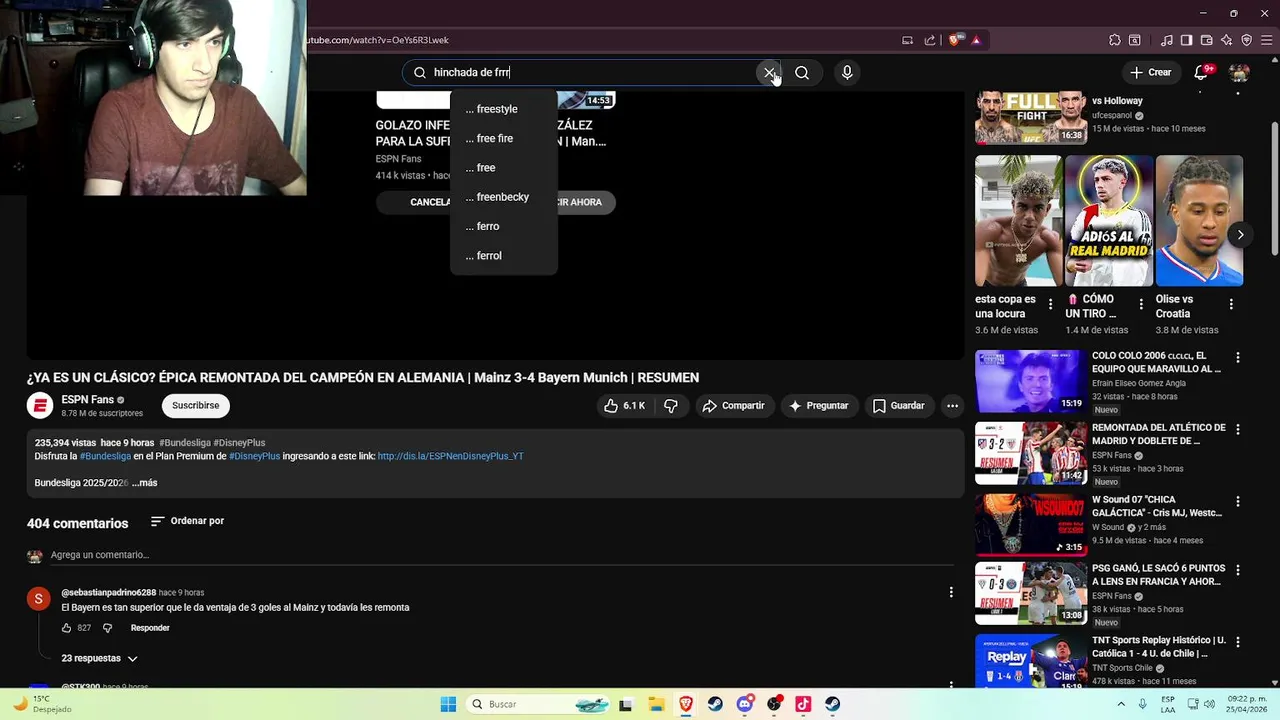Viewport: 1280px width, 720px height.
Task: Start voice search with the microphone icon
Action: point(847,72)
